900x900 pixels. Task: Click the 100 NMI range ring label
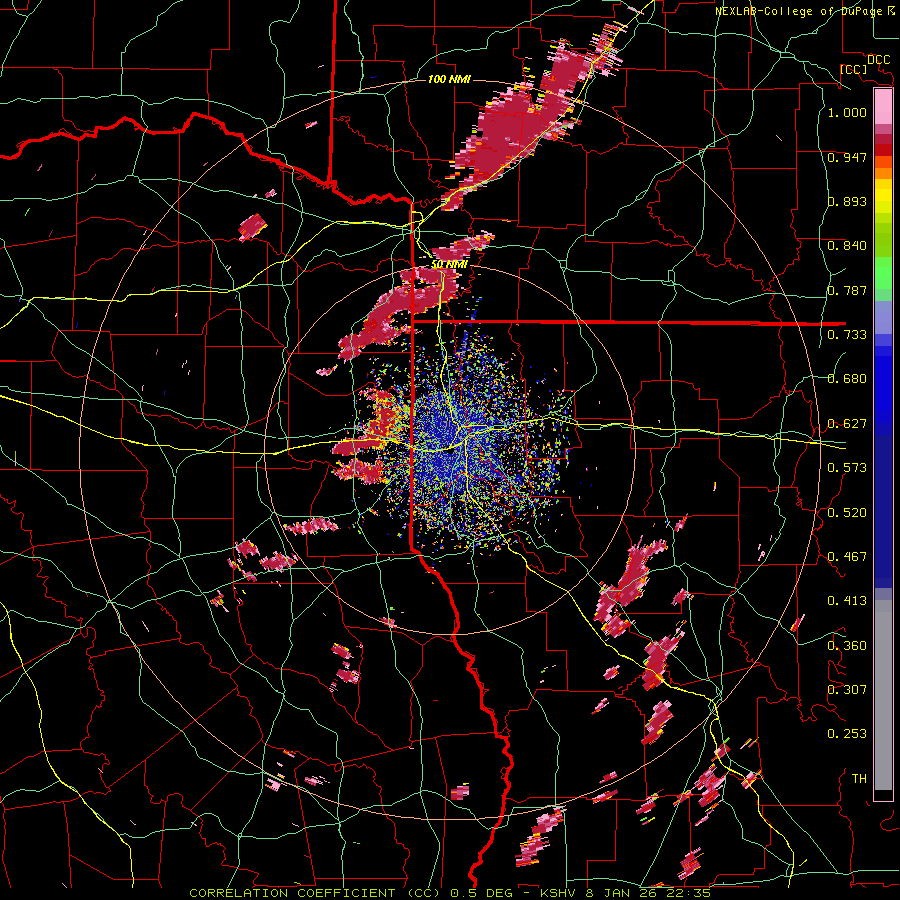point(449,79)
